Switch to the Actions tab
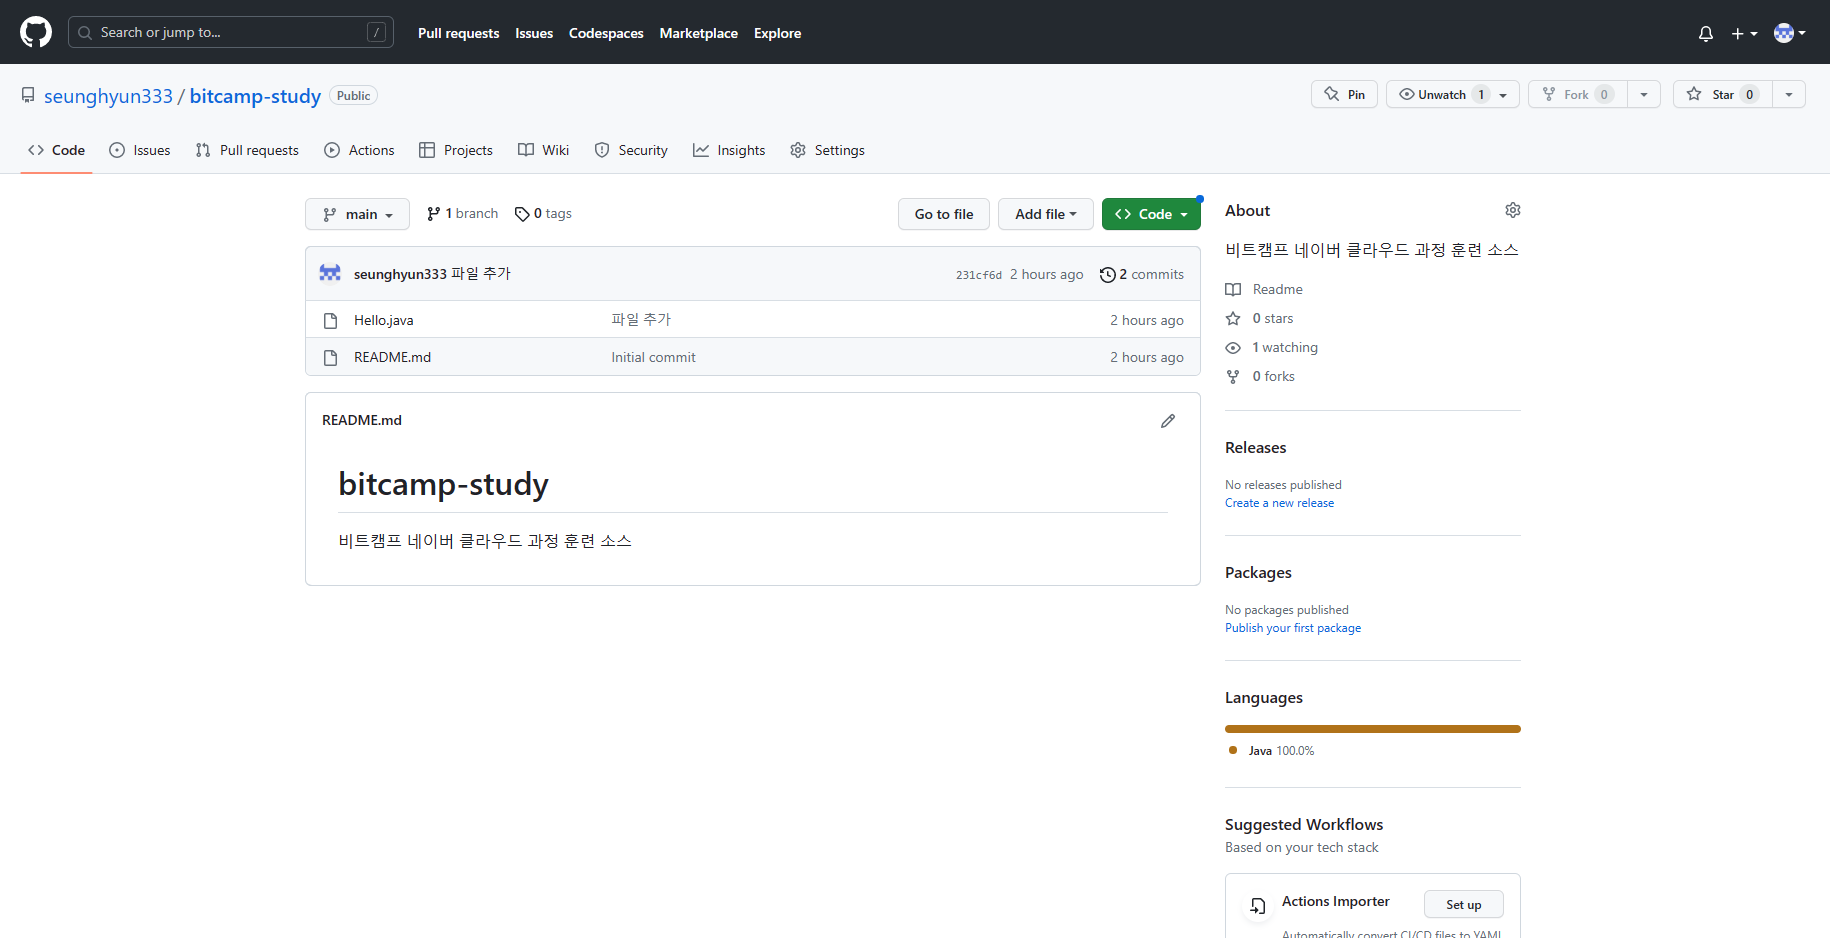Screen dimensions: 1830x938 click(359, 150)
